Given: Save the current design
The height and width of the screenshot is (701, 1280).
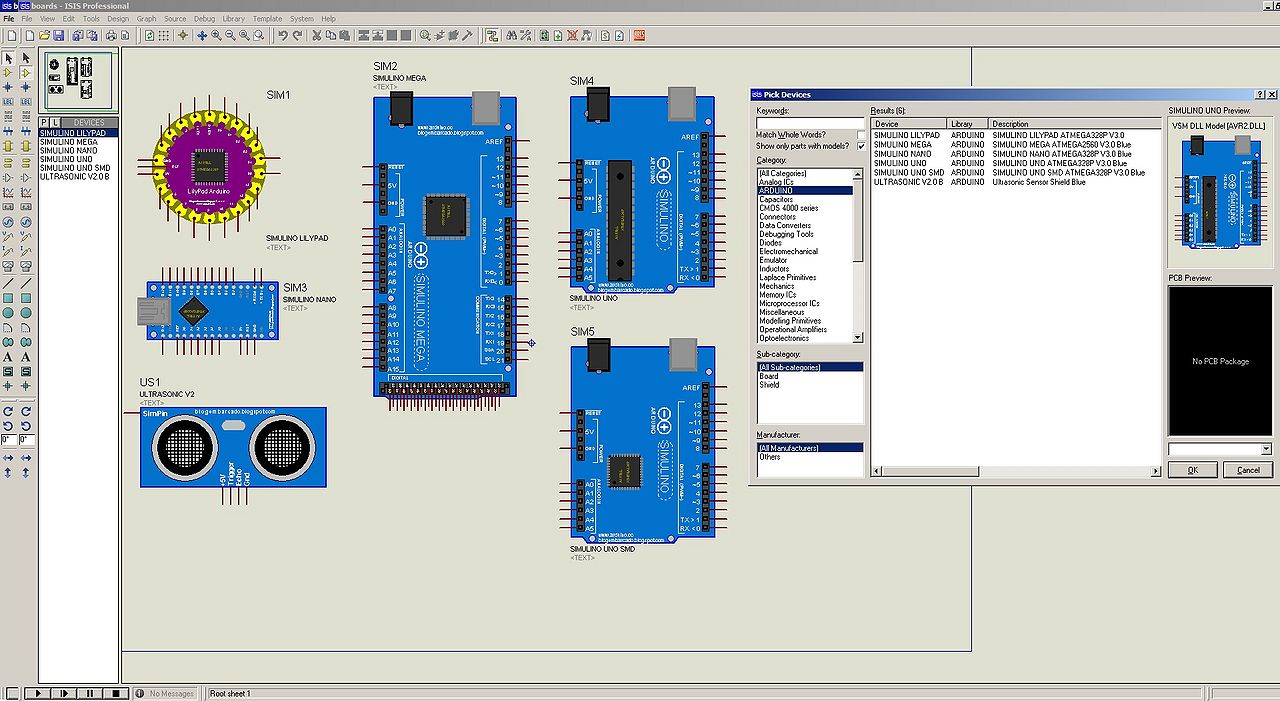Looking at the screenshot, I should click(x=58, y=35).
